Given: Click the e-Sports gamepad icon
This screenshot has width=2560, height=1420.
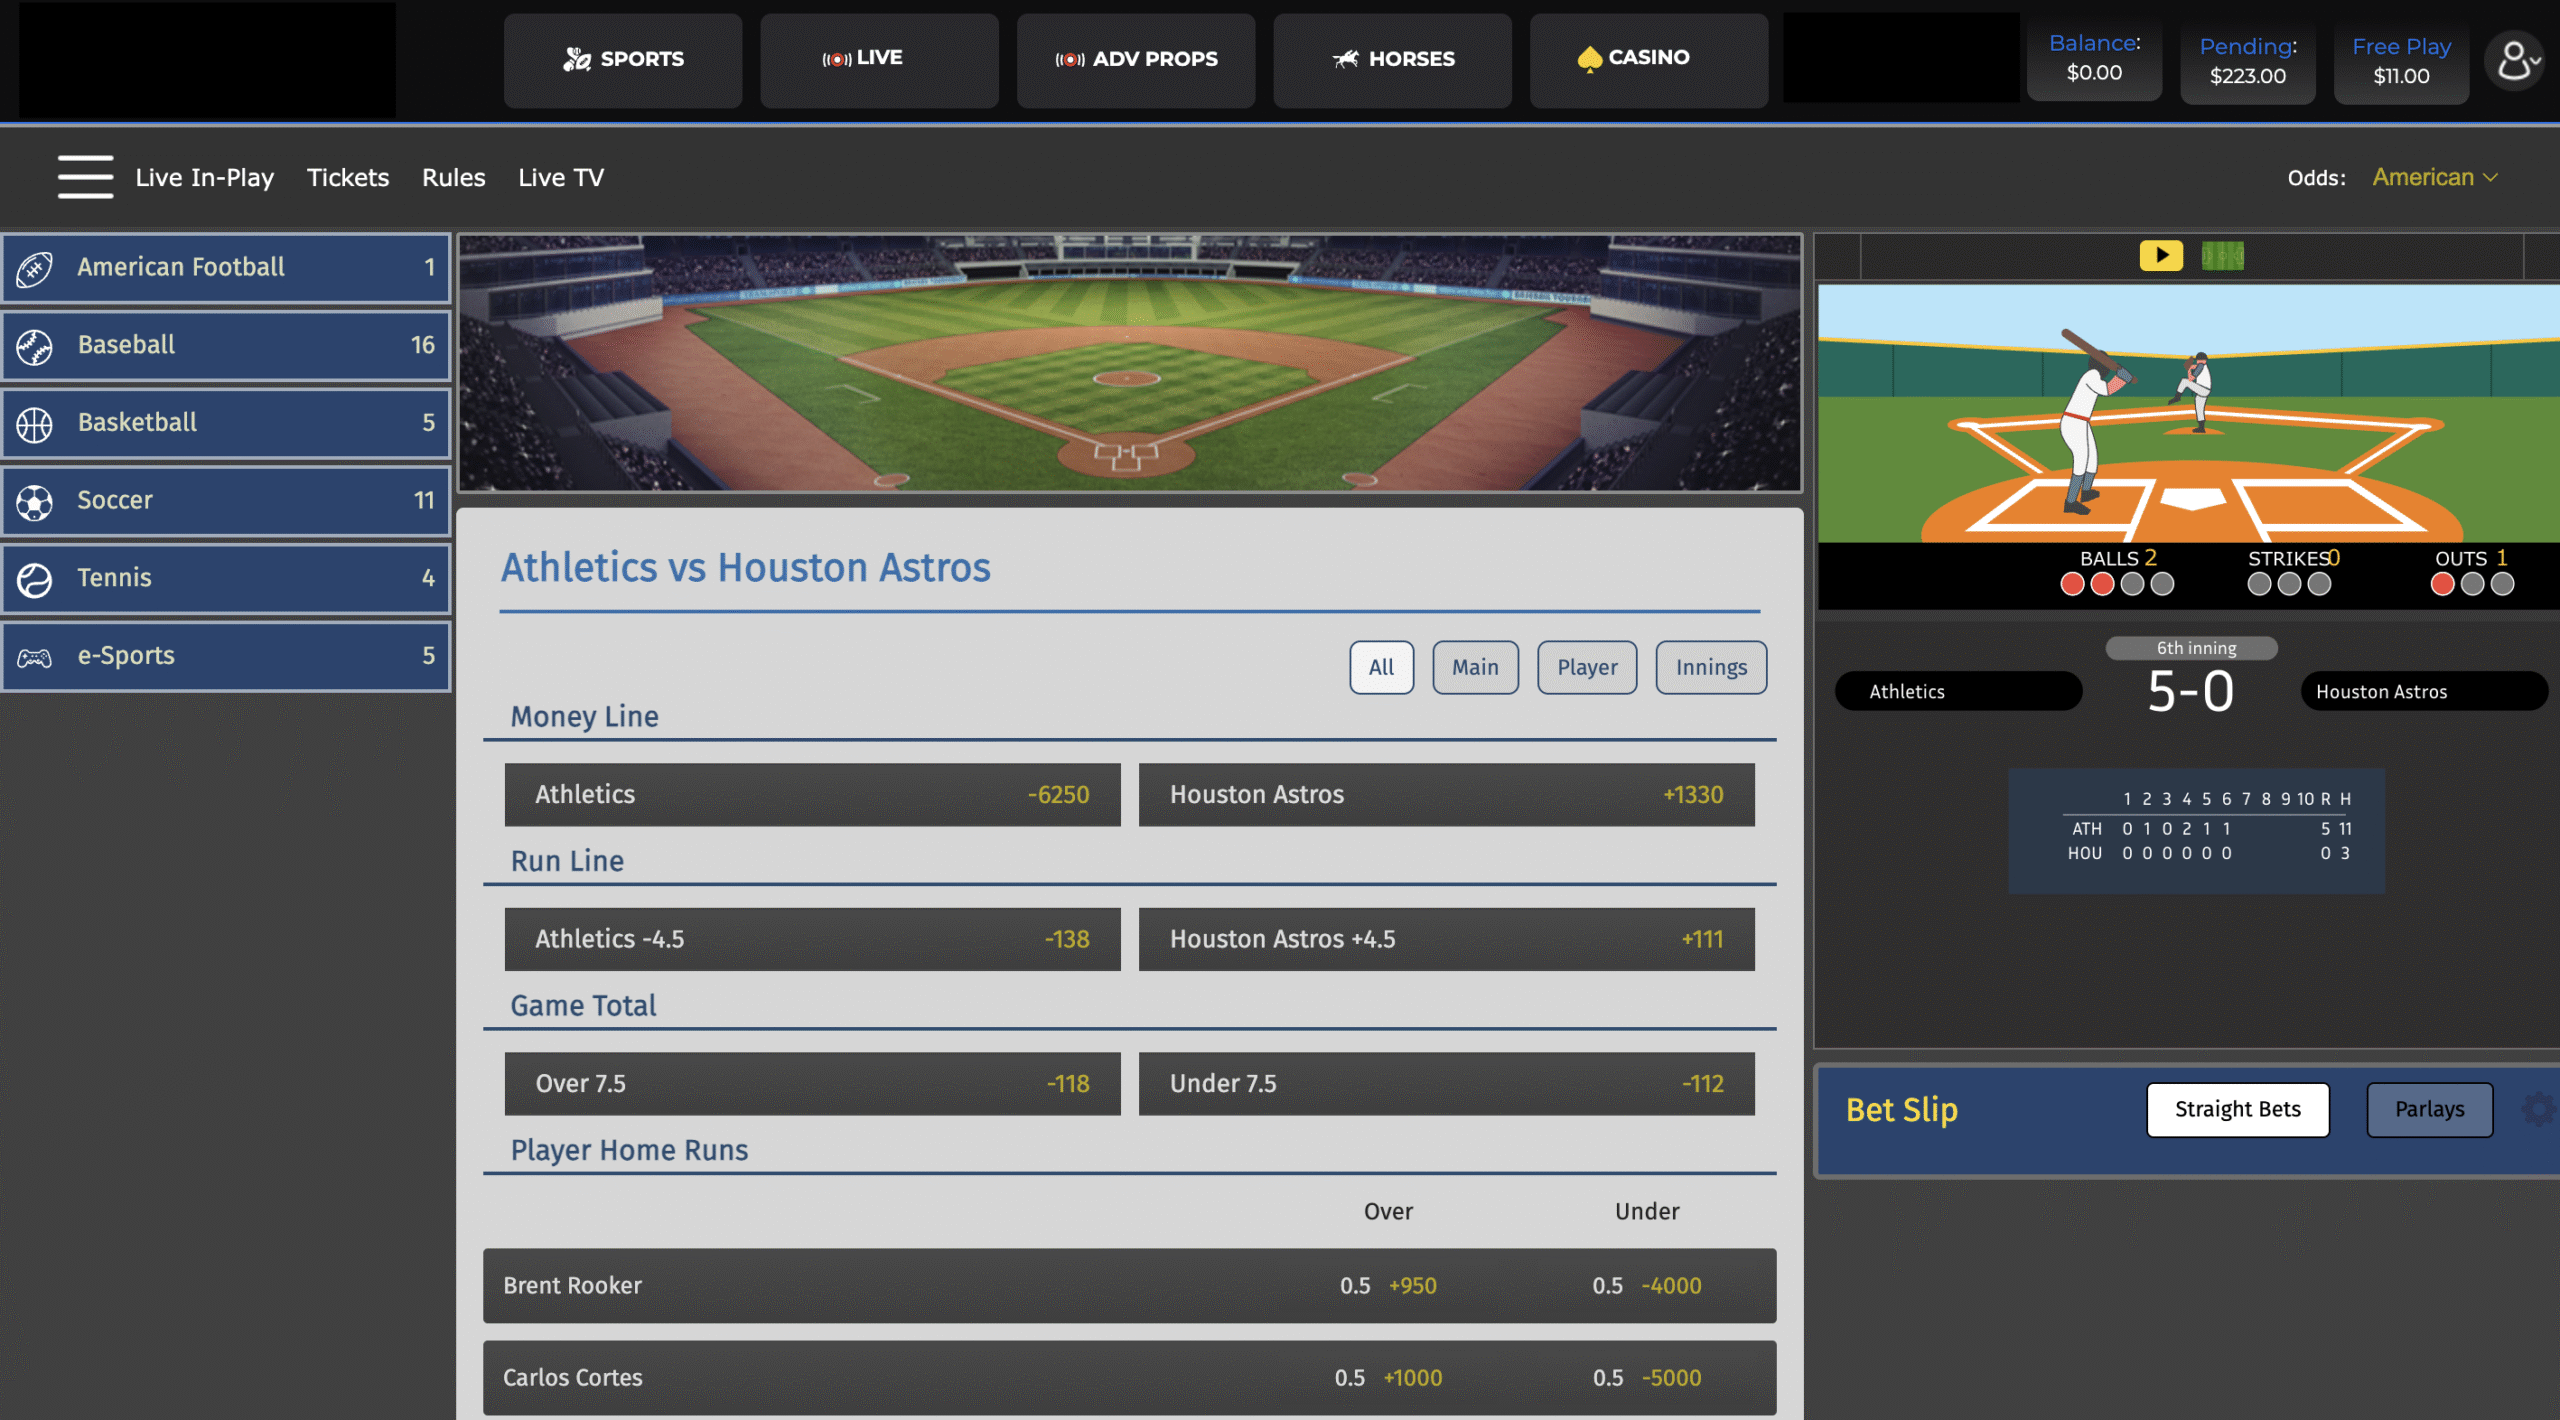Looking at the screenshot, I should (35, 657).
